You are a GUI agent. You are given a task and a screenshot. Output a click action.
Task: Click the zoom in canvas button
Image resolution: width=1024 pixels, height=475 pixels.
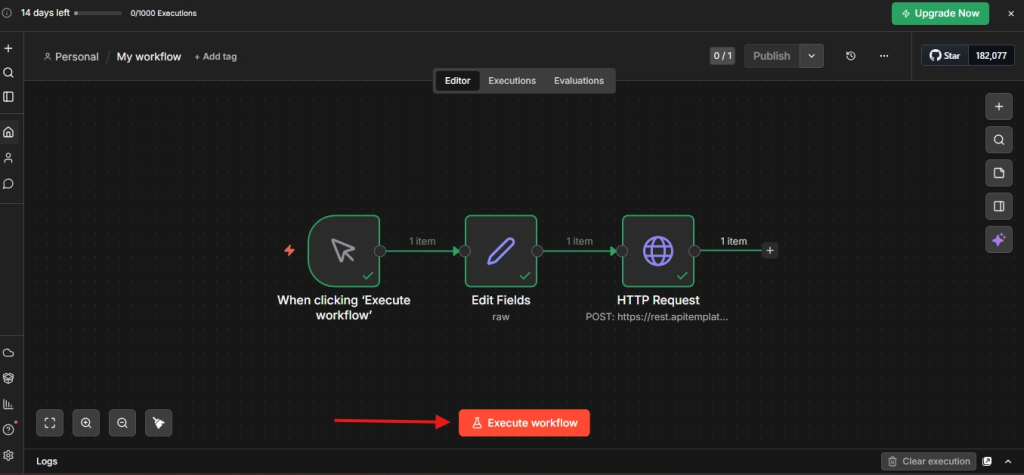click(87, 423)
